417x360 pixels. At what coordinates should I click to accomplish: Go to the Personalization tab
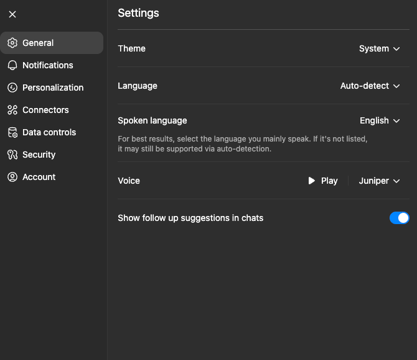(52, 87)
